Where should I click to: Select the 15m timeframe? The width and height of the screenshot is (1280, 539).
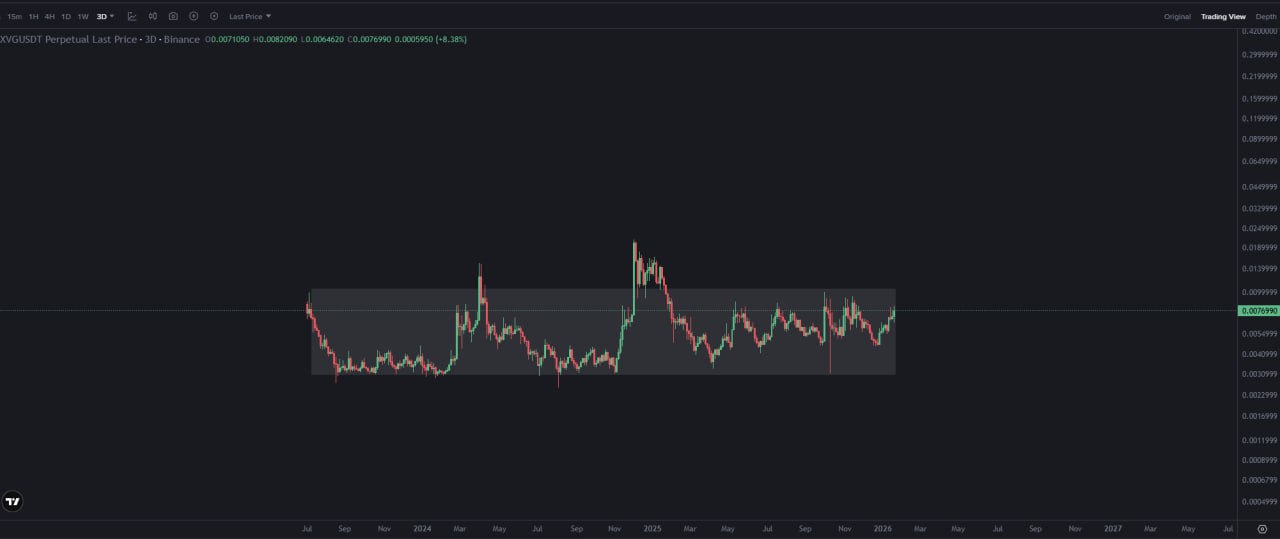point(14,16)
